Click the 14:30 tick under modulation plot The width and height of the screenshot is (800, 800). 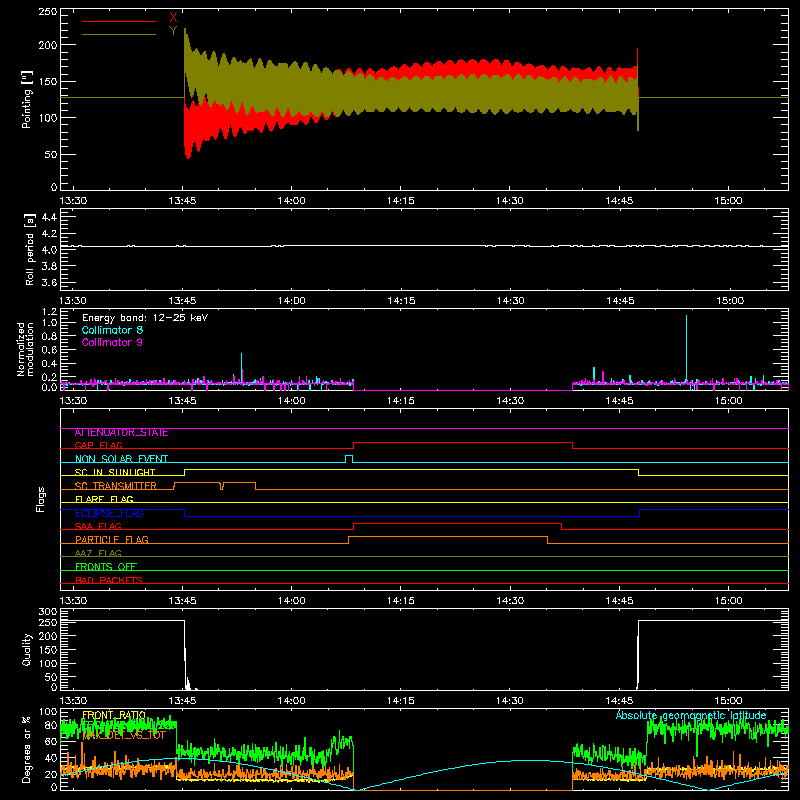(510, 401)
